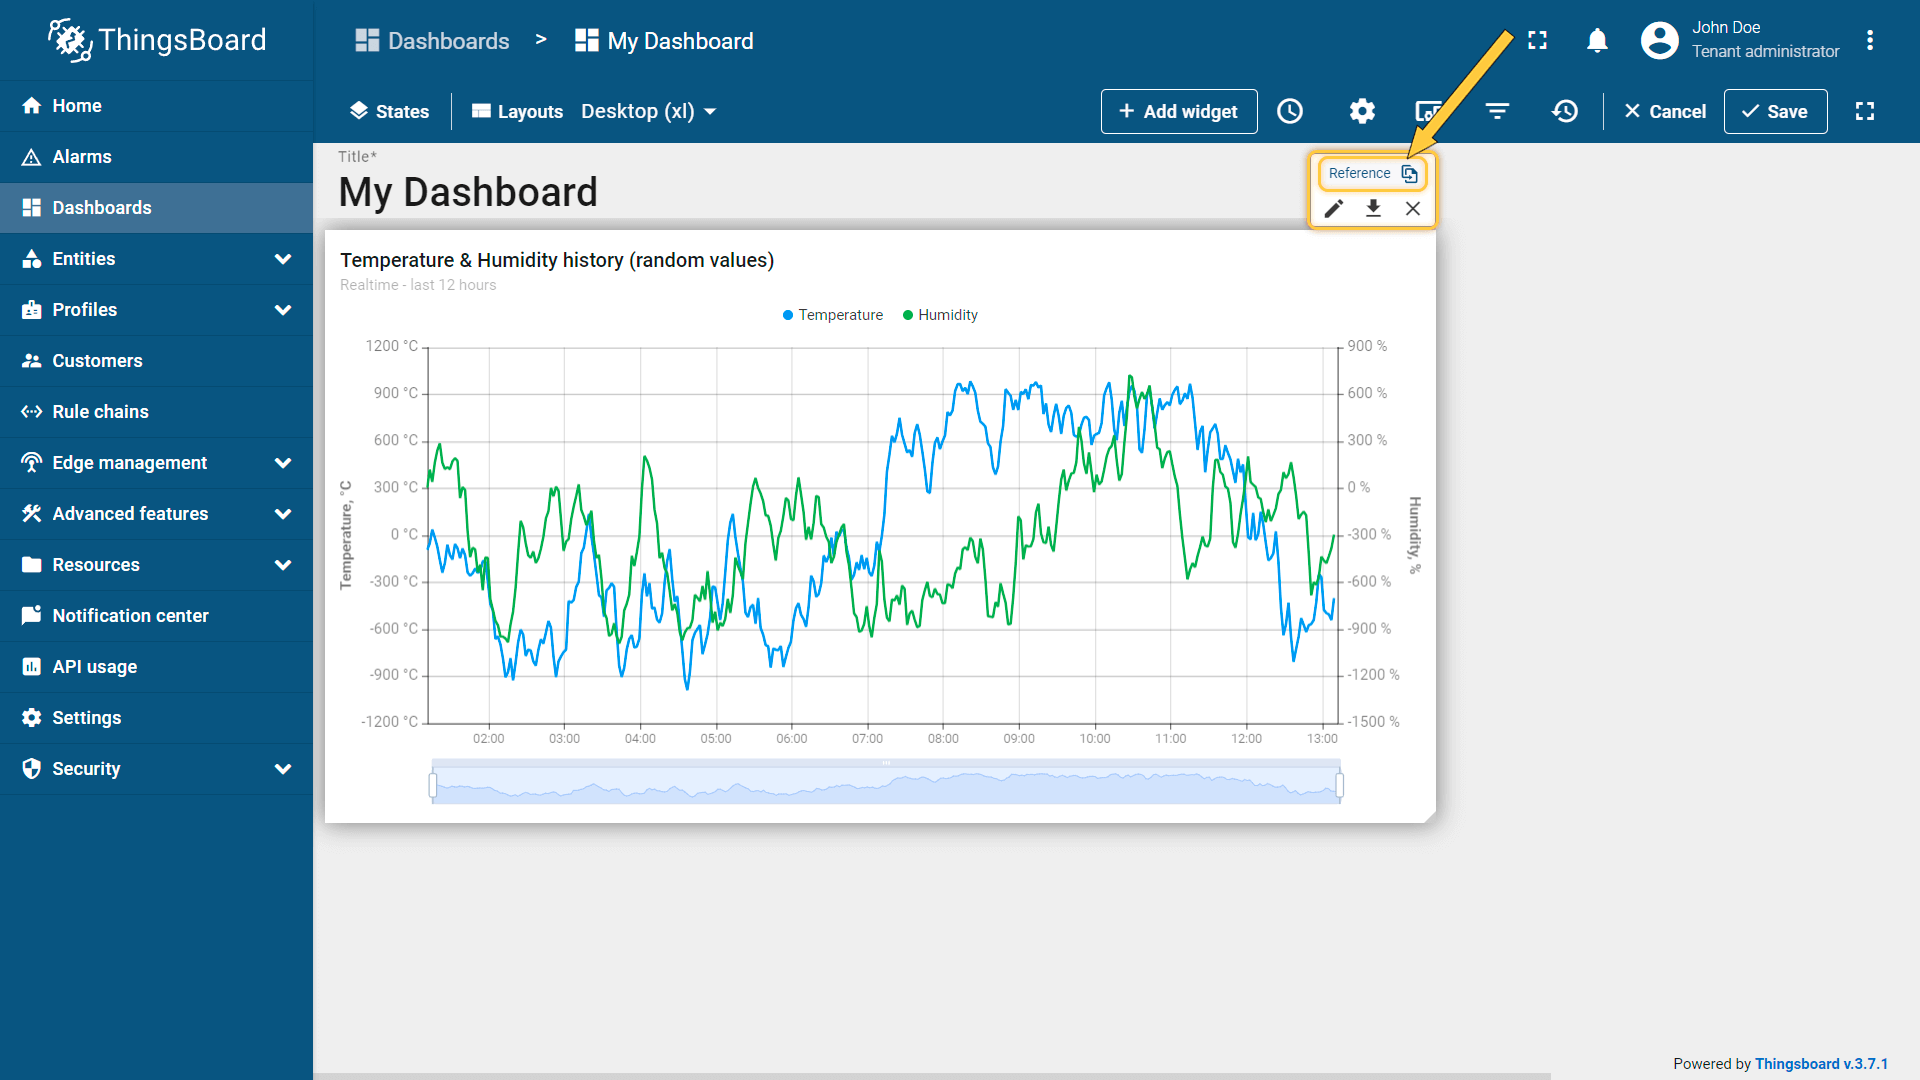This screenshot has width=1920, height=1080.
Task: Open the notifications bell
Action: (x=1597, y=41)
